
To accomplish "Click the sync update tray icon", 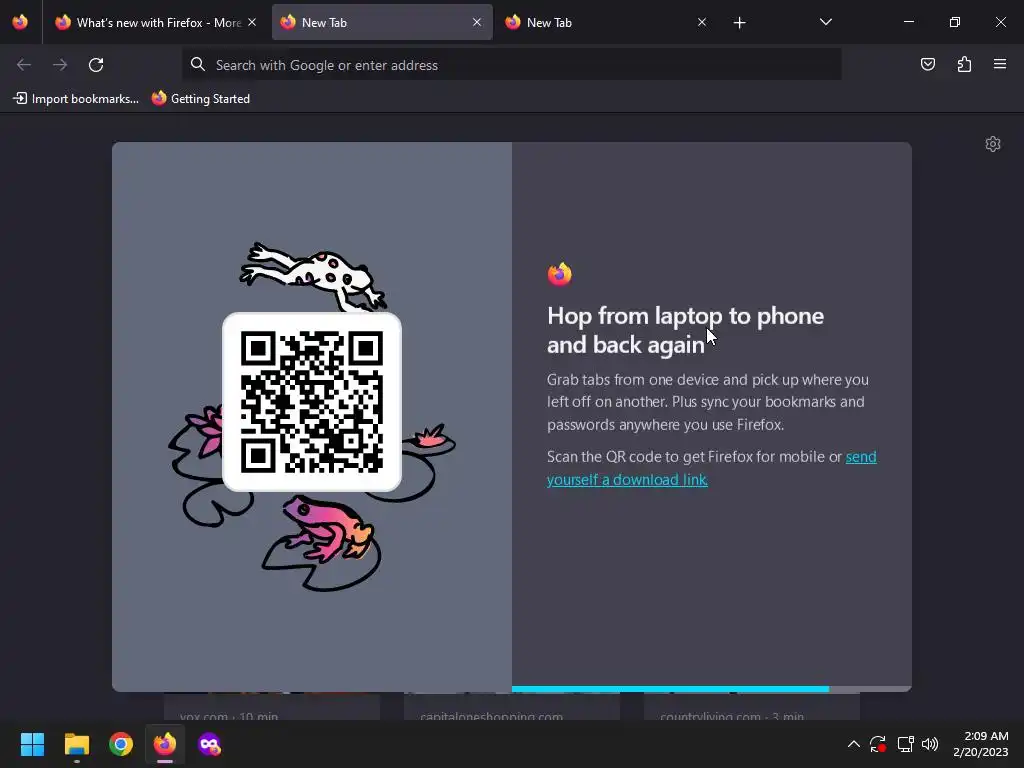I will click(x=878, y=744).
